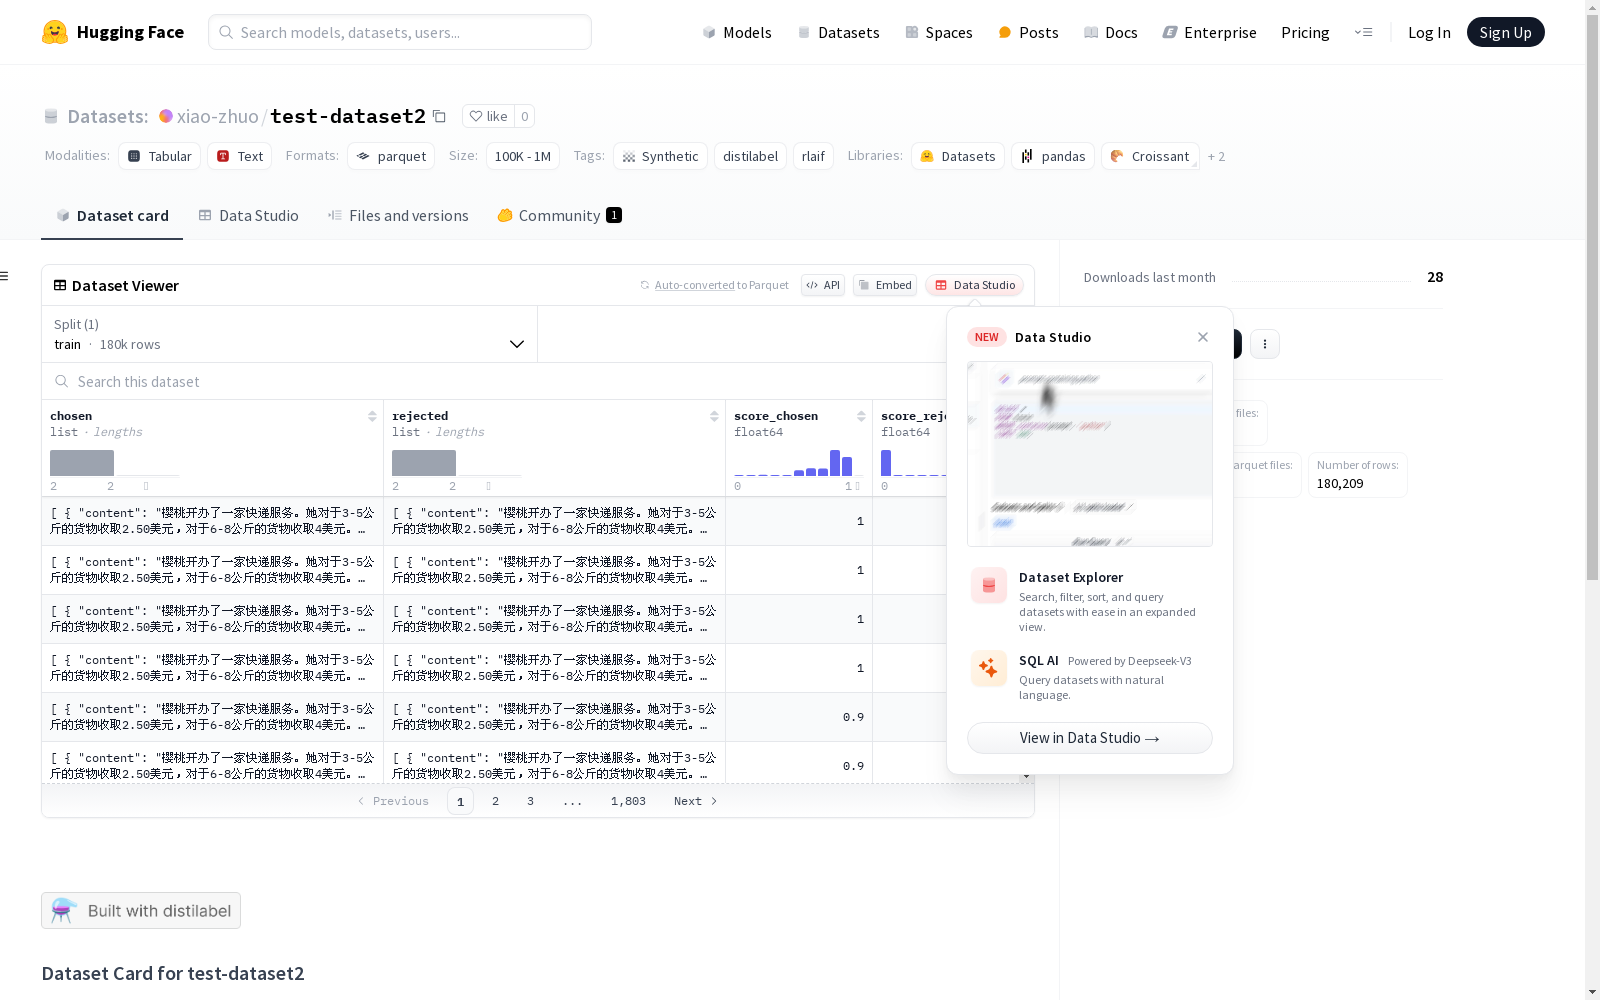This screenshot has width=1600, height=1000.
Task: Open the API button in Dataset Viewer
Action: click(x=823, y=285)
